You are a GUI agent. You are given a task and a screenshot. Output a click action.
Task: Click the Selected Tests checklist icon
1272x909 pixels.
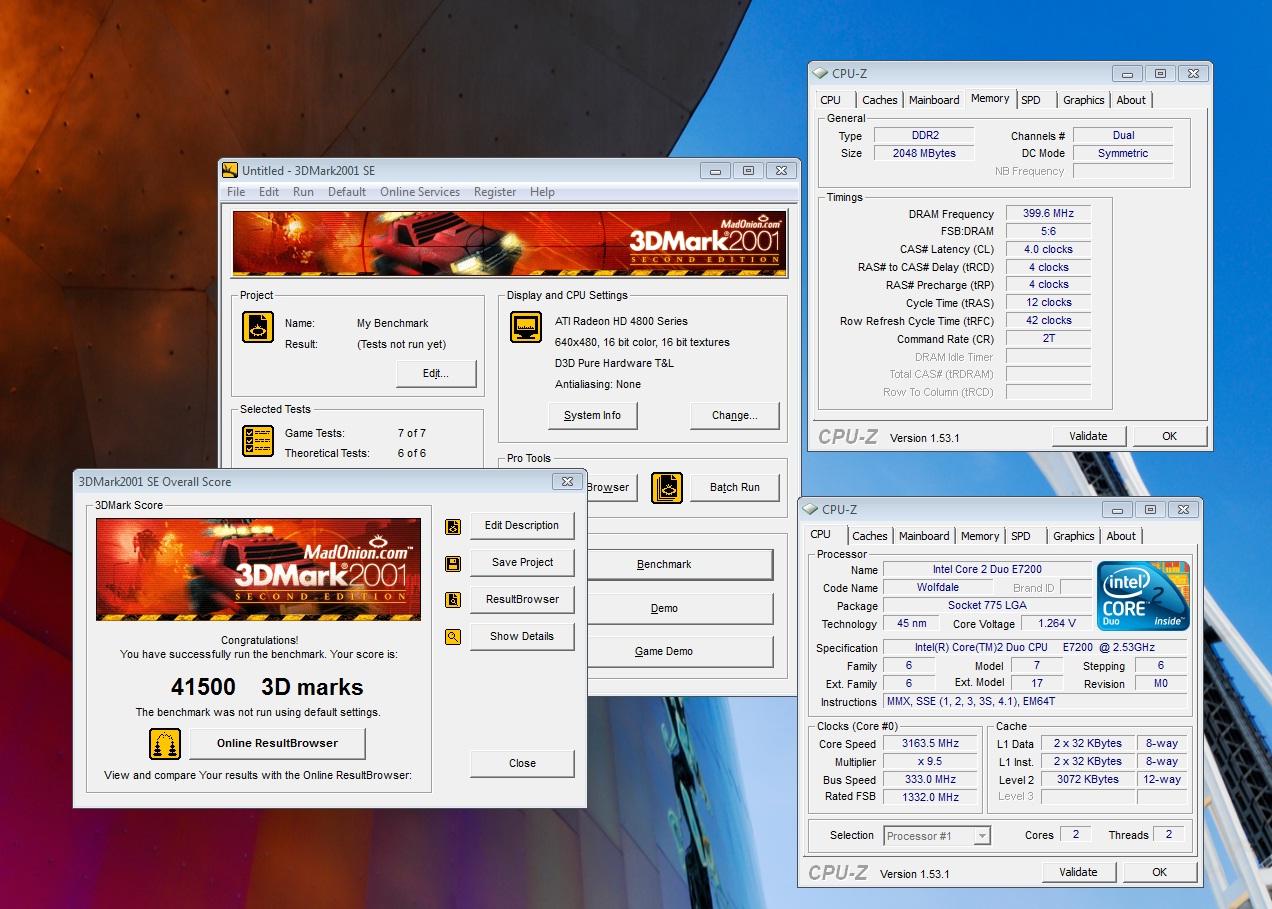[x=258, y=441]
